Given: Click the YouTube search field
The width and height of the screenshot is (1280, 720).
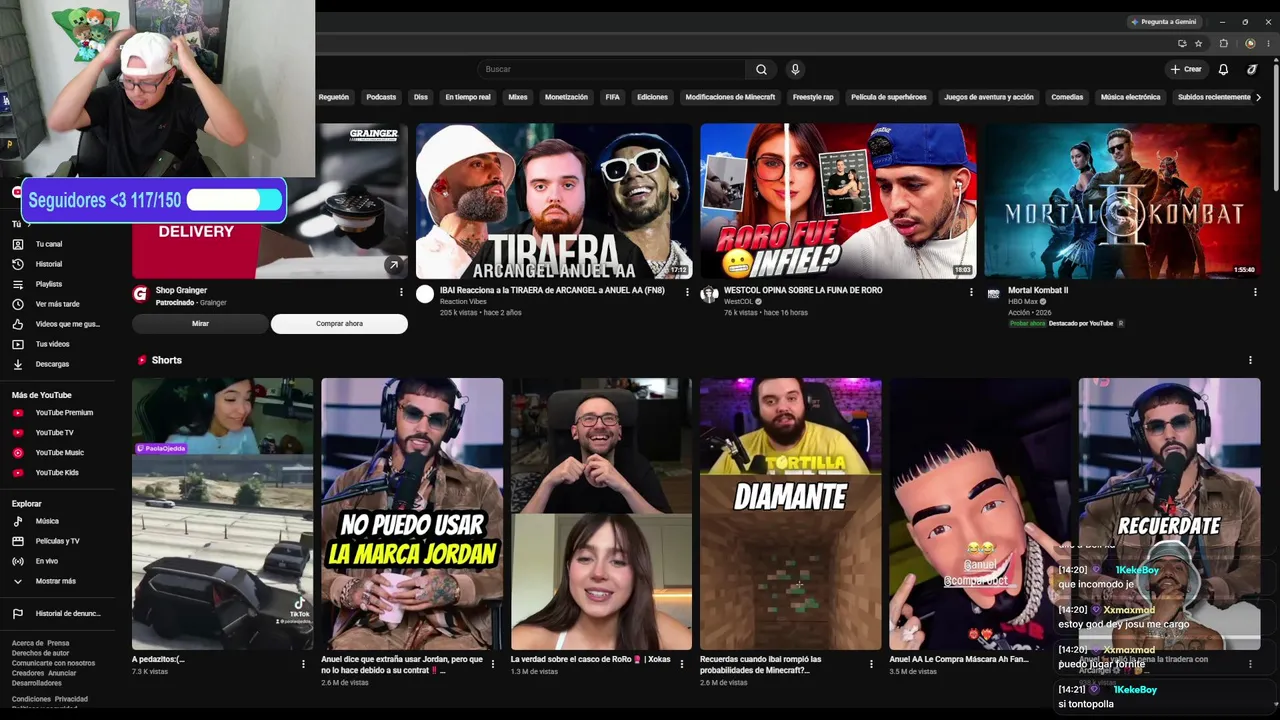Looking at the screenshot, I should point(612,69).
